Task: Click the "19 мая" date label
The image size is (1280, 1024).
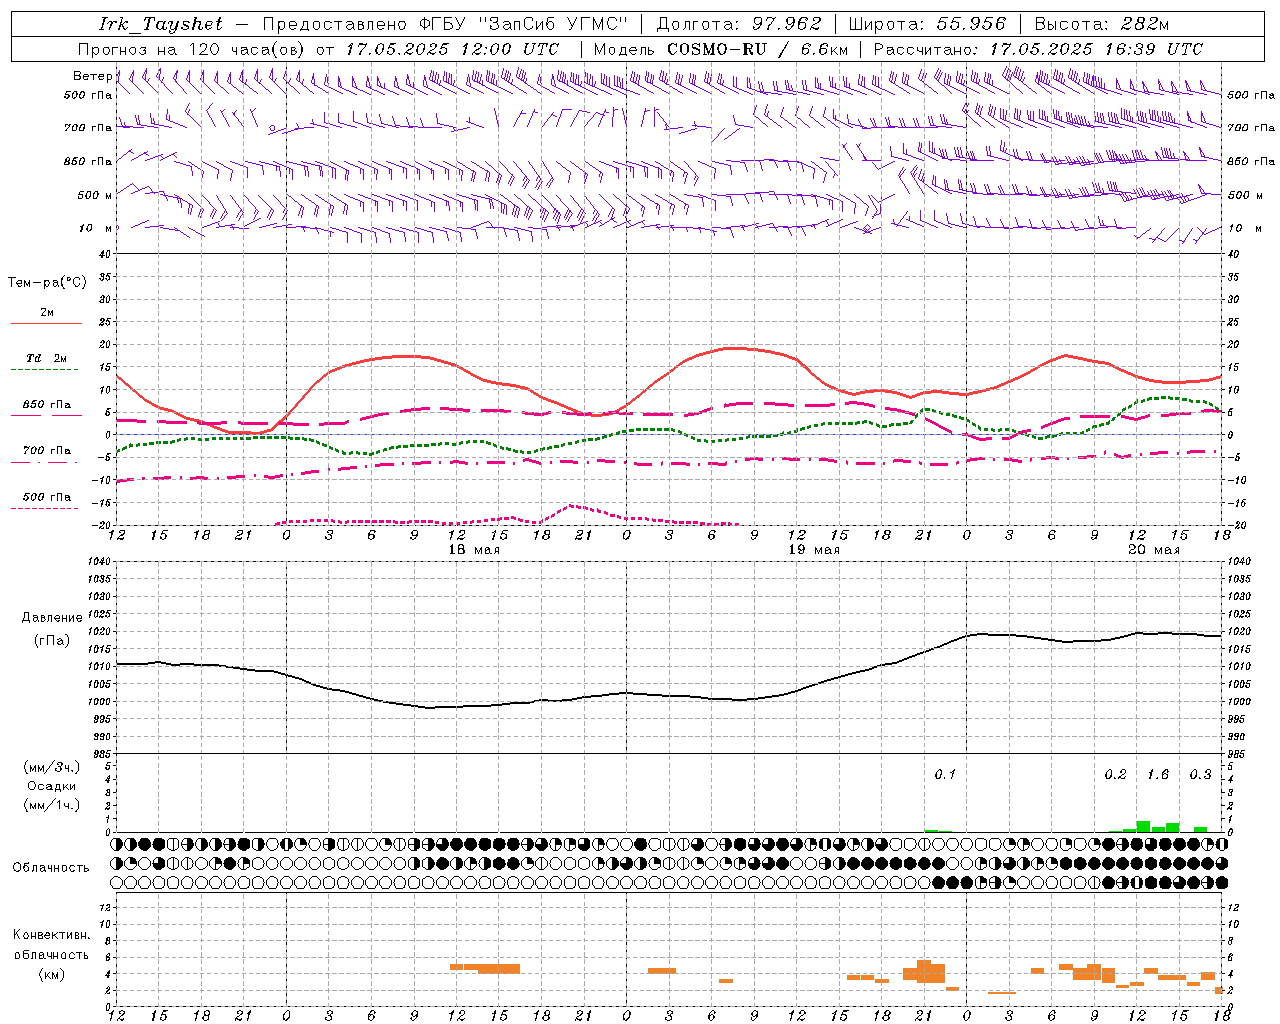Action: click(x=814, y=550)
